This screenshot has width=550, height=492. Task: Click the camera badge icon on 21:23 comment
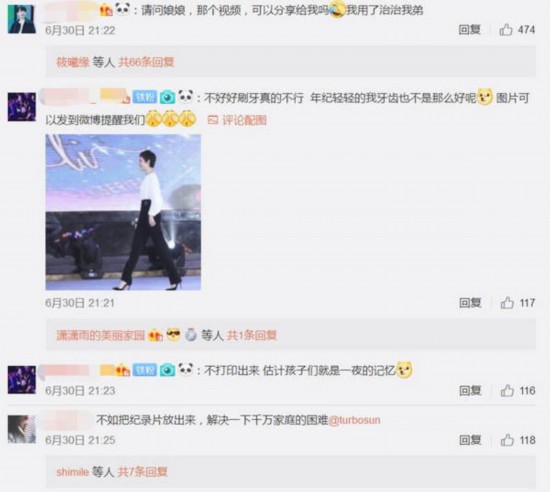tap(167, 370)
